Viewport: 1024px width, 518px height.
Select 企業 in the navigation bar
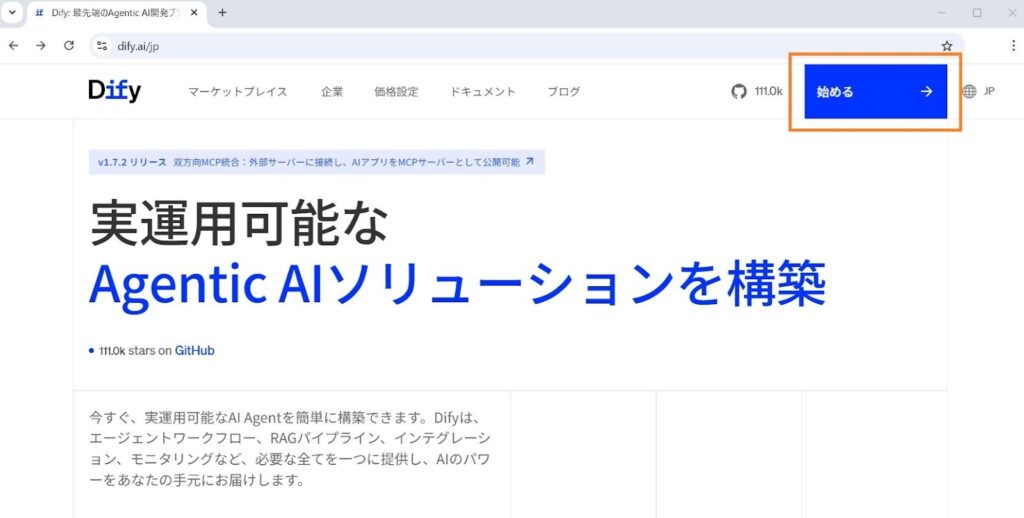pyautogui.click(x=332, y=92)
